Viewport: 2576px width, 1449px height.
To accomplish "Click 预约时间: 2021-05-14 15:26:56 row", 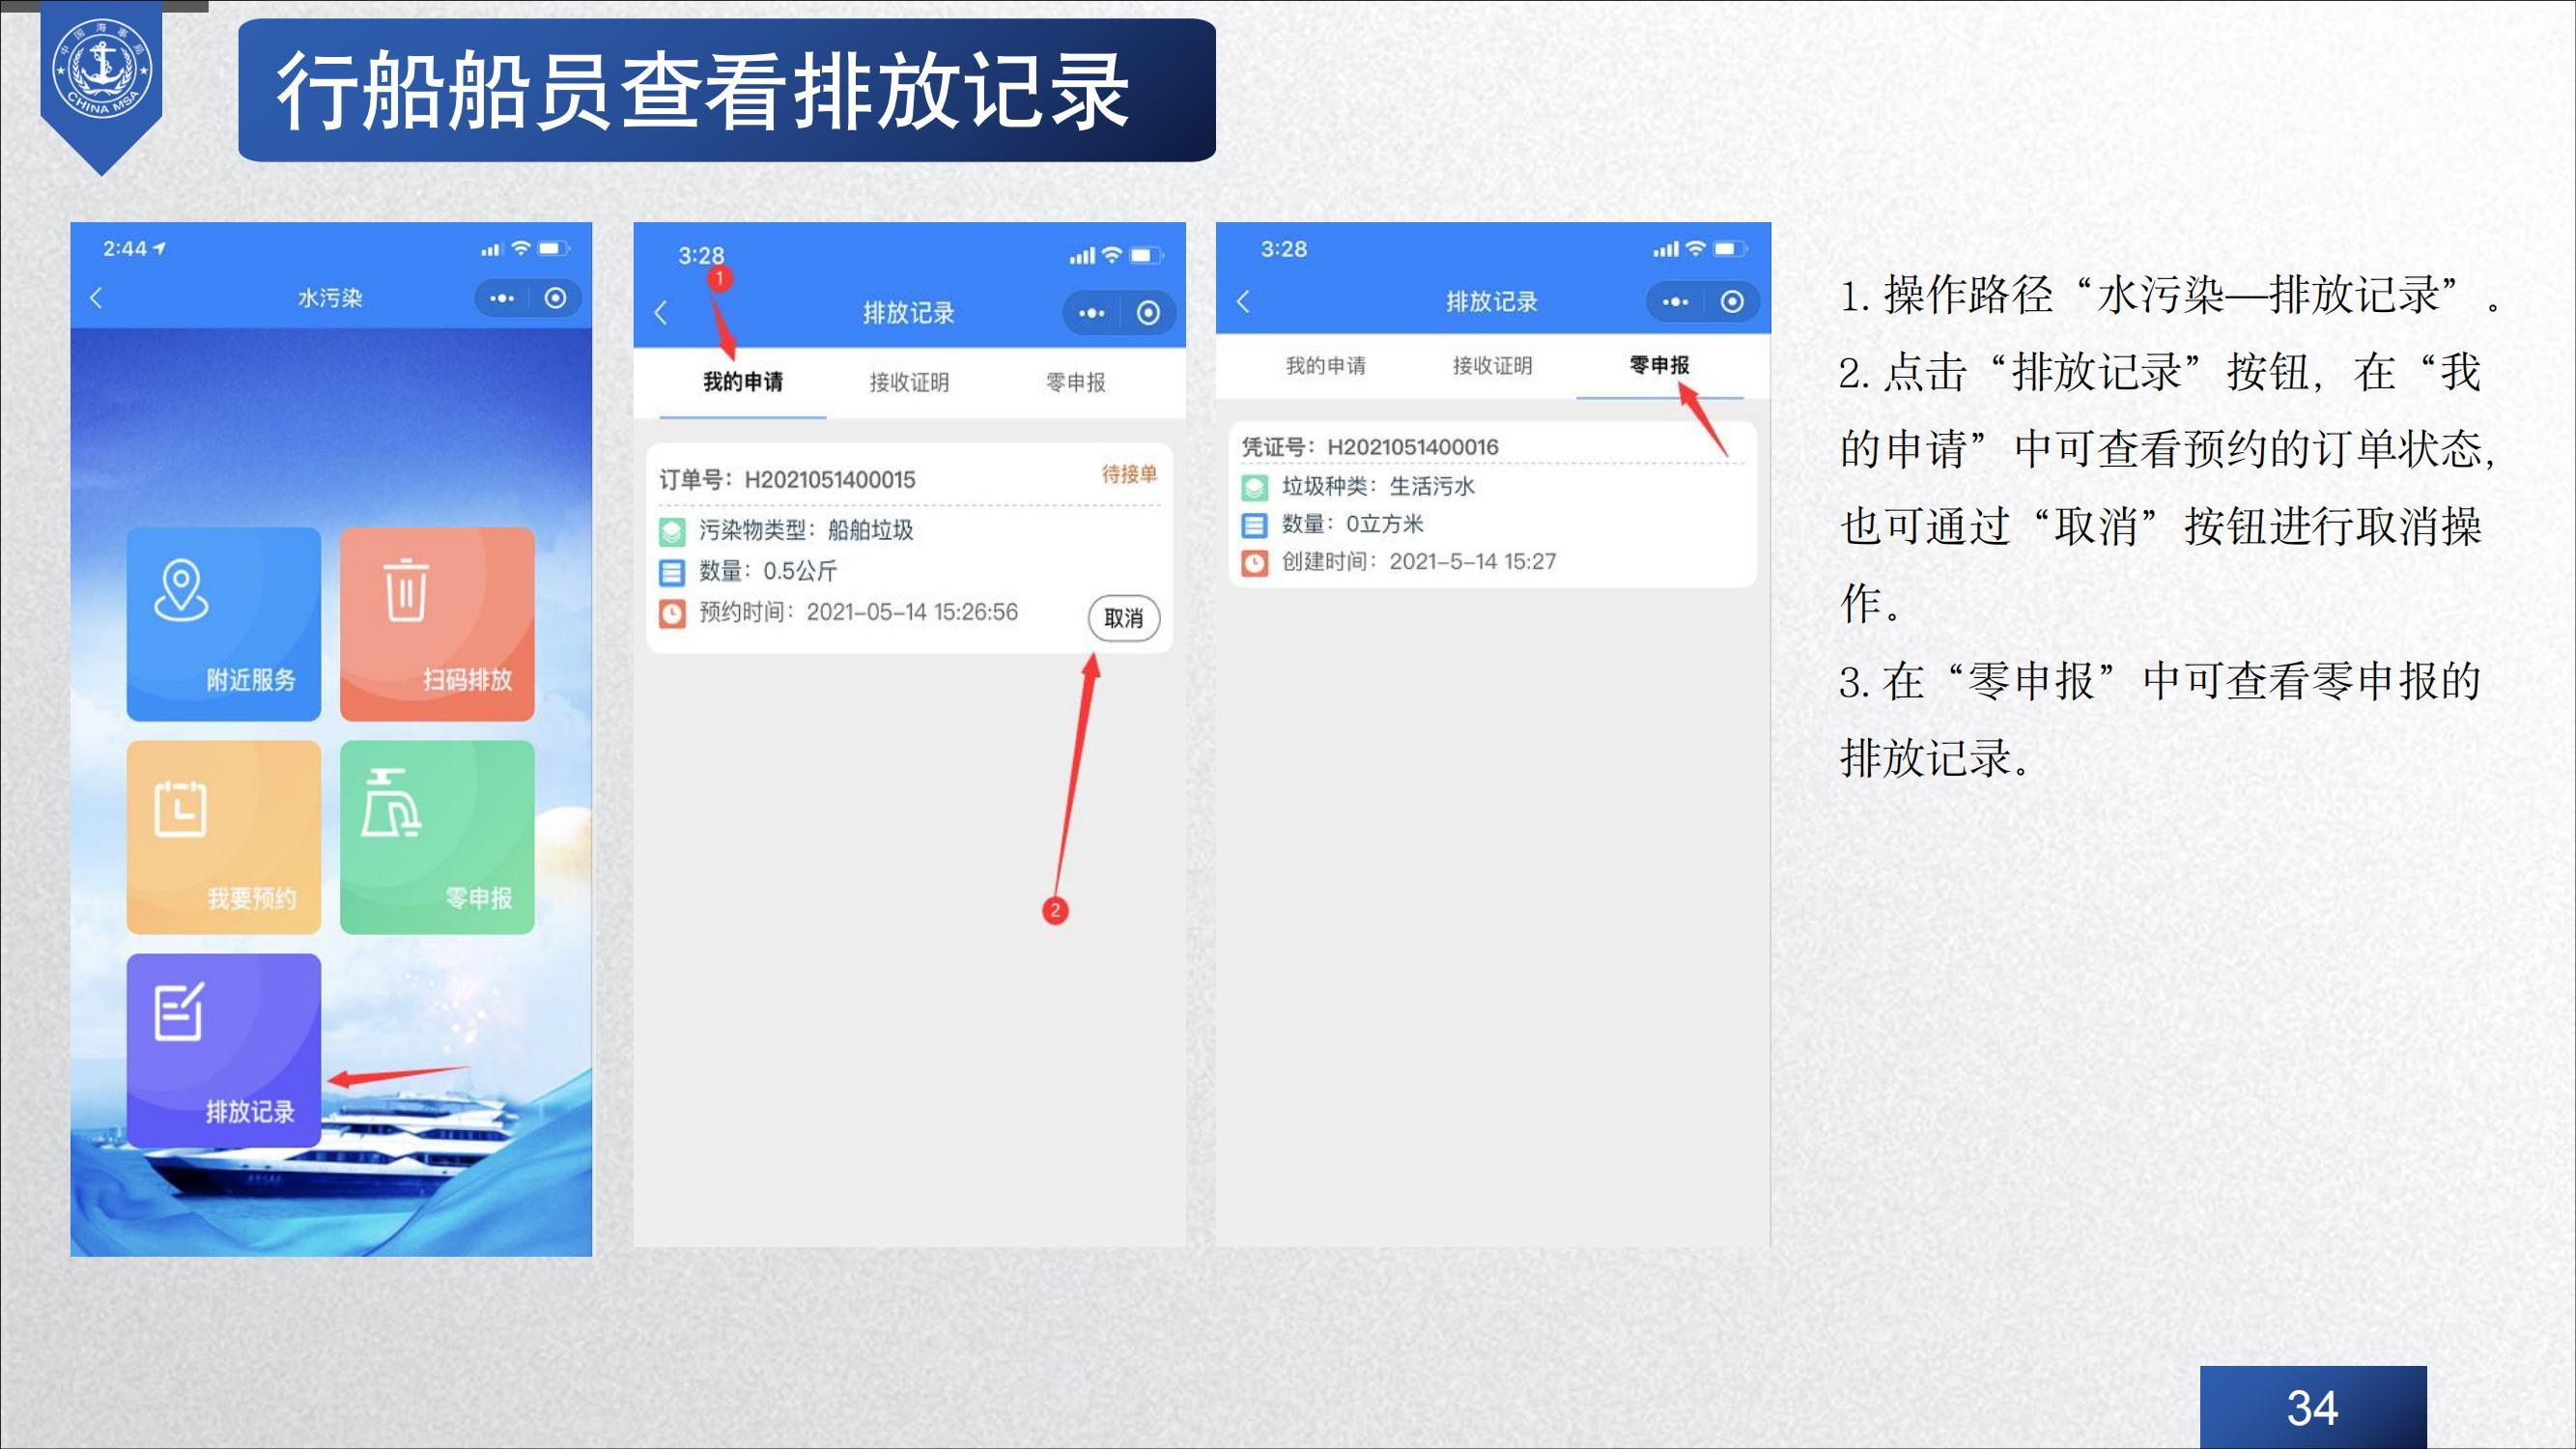I will click(x=838, y=612).
